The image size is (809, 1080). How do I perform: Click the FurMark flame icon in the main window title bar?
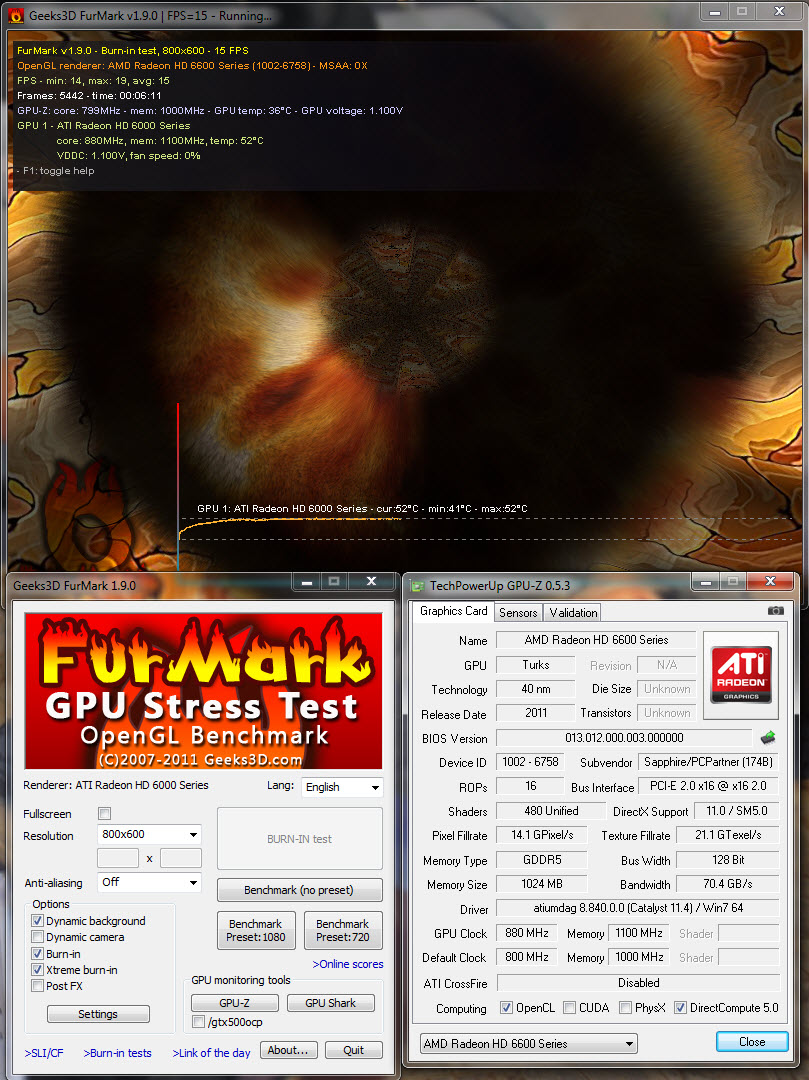tap(15, 15)
